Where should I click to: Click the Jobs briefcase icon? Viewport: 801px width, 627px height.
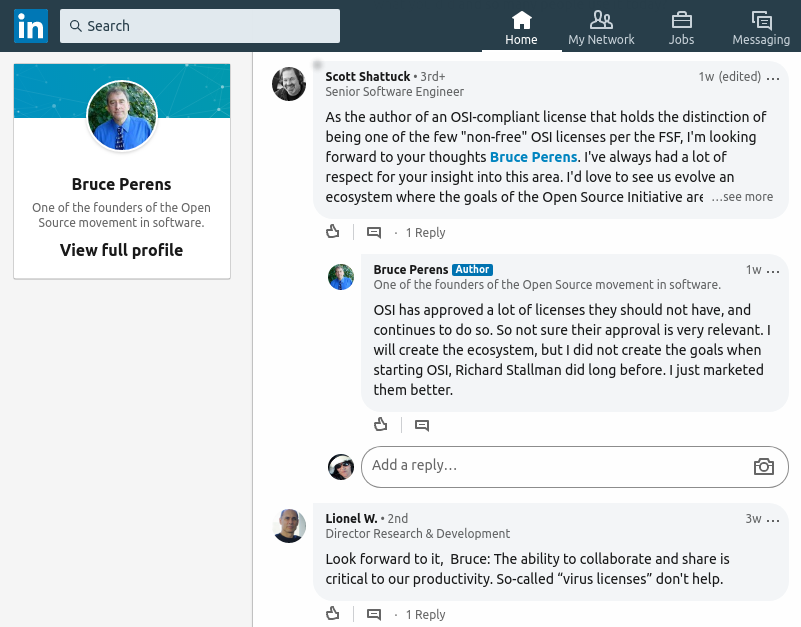(681, 20)
